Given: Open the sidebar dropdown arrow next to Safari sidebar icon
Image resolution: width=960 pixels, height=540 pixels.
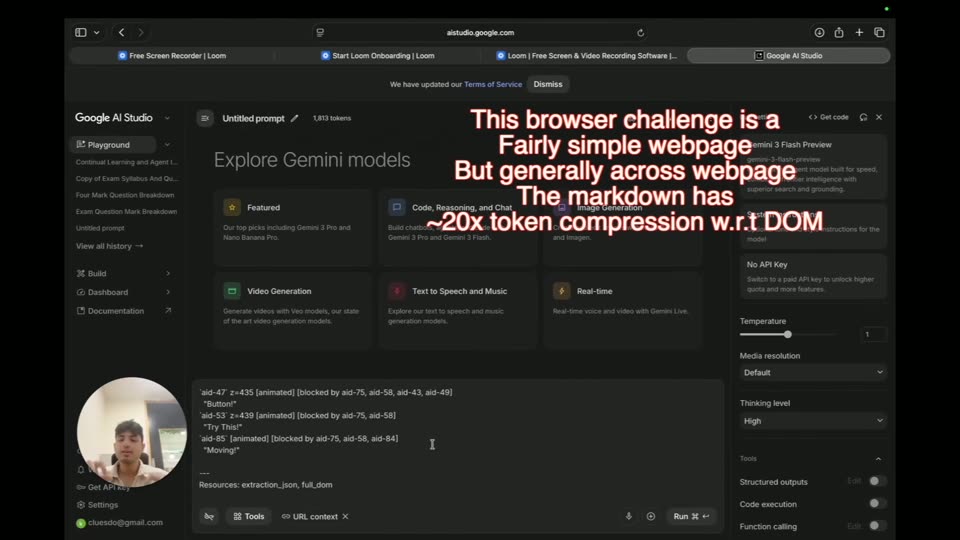Looking at the screenshot, I should pyautogui.click(x=97, y=32).
